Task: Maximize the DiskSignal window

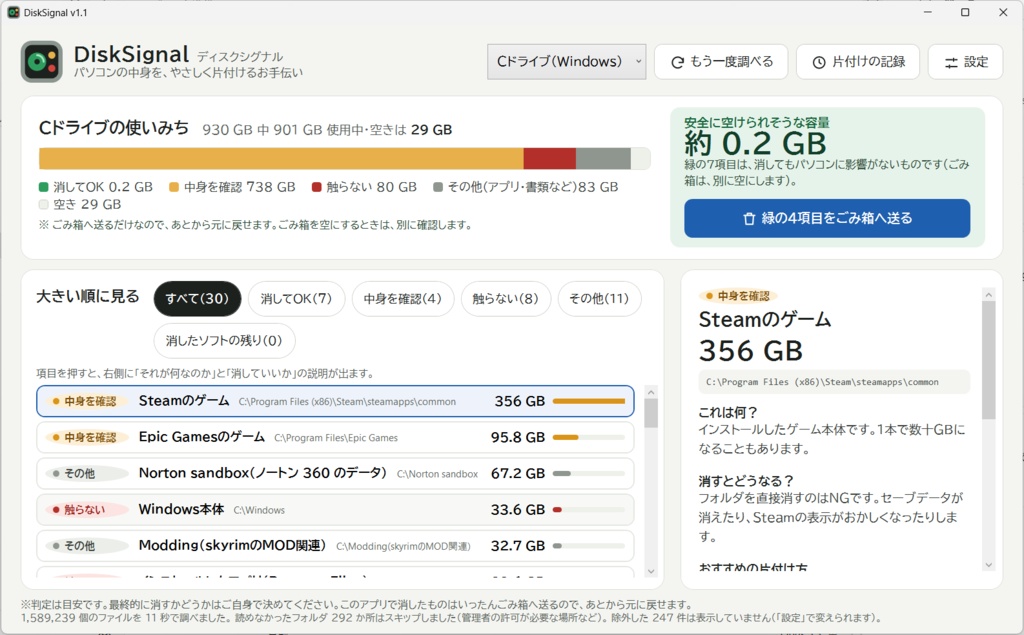Action: click(965, 12)
